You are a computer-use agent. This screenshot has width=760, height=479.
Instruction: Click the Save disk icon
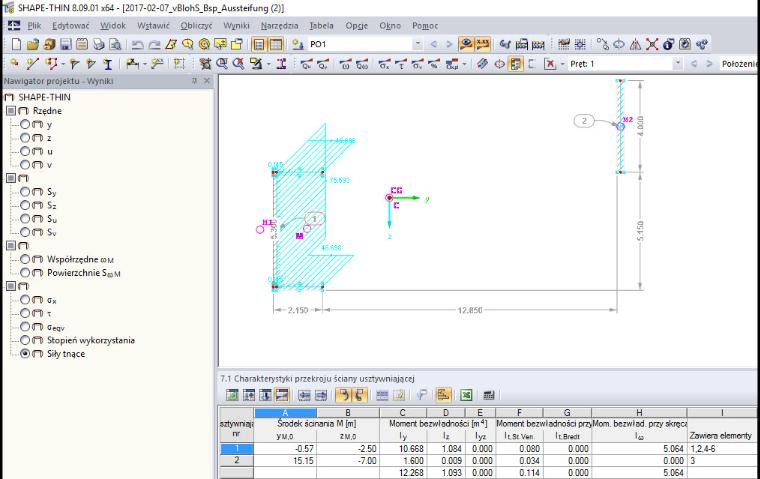65,44
